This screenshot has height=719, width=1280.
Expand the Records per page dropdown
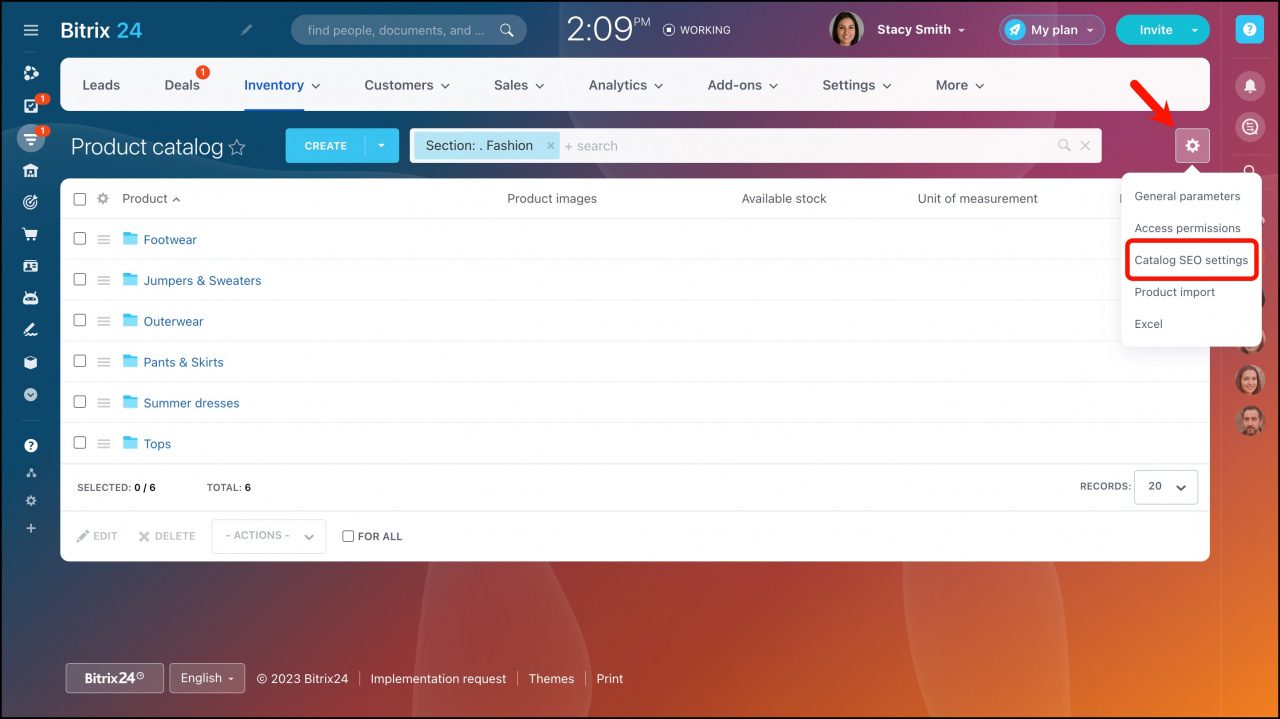[x=1166, y=487]
